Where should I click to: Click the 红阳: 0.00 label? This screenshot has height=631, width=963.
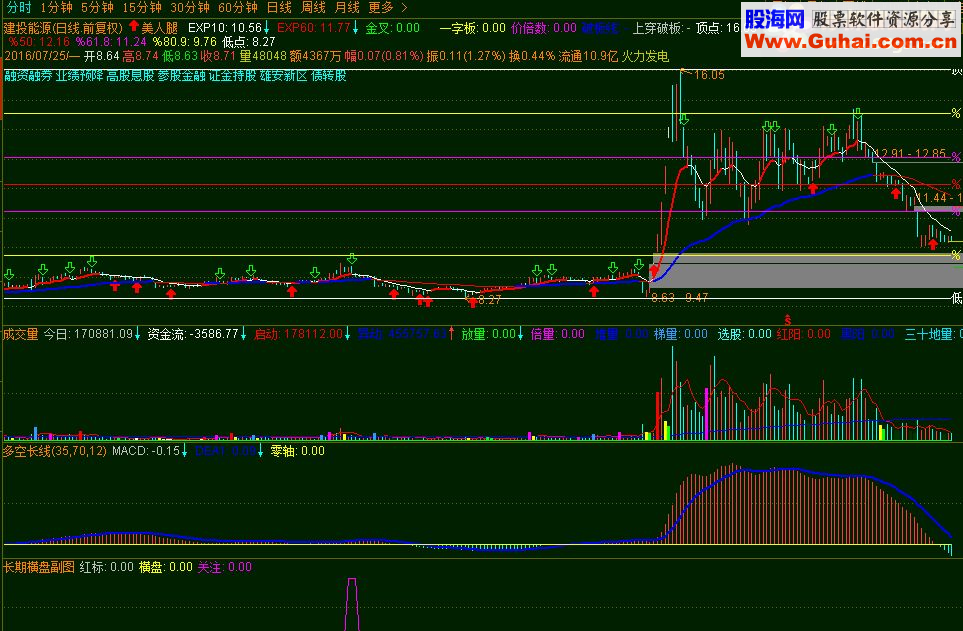(x=803, y=334)
